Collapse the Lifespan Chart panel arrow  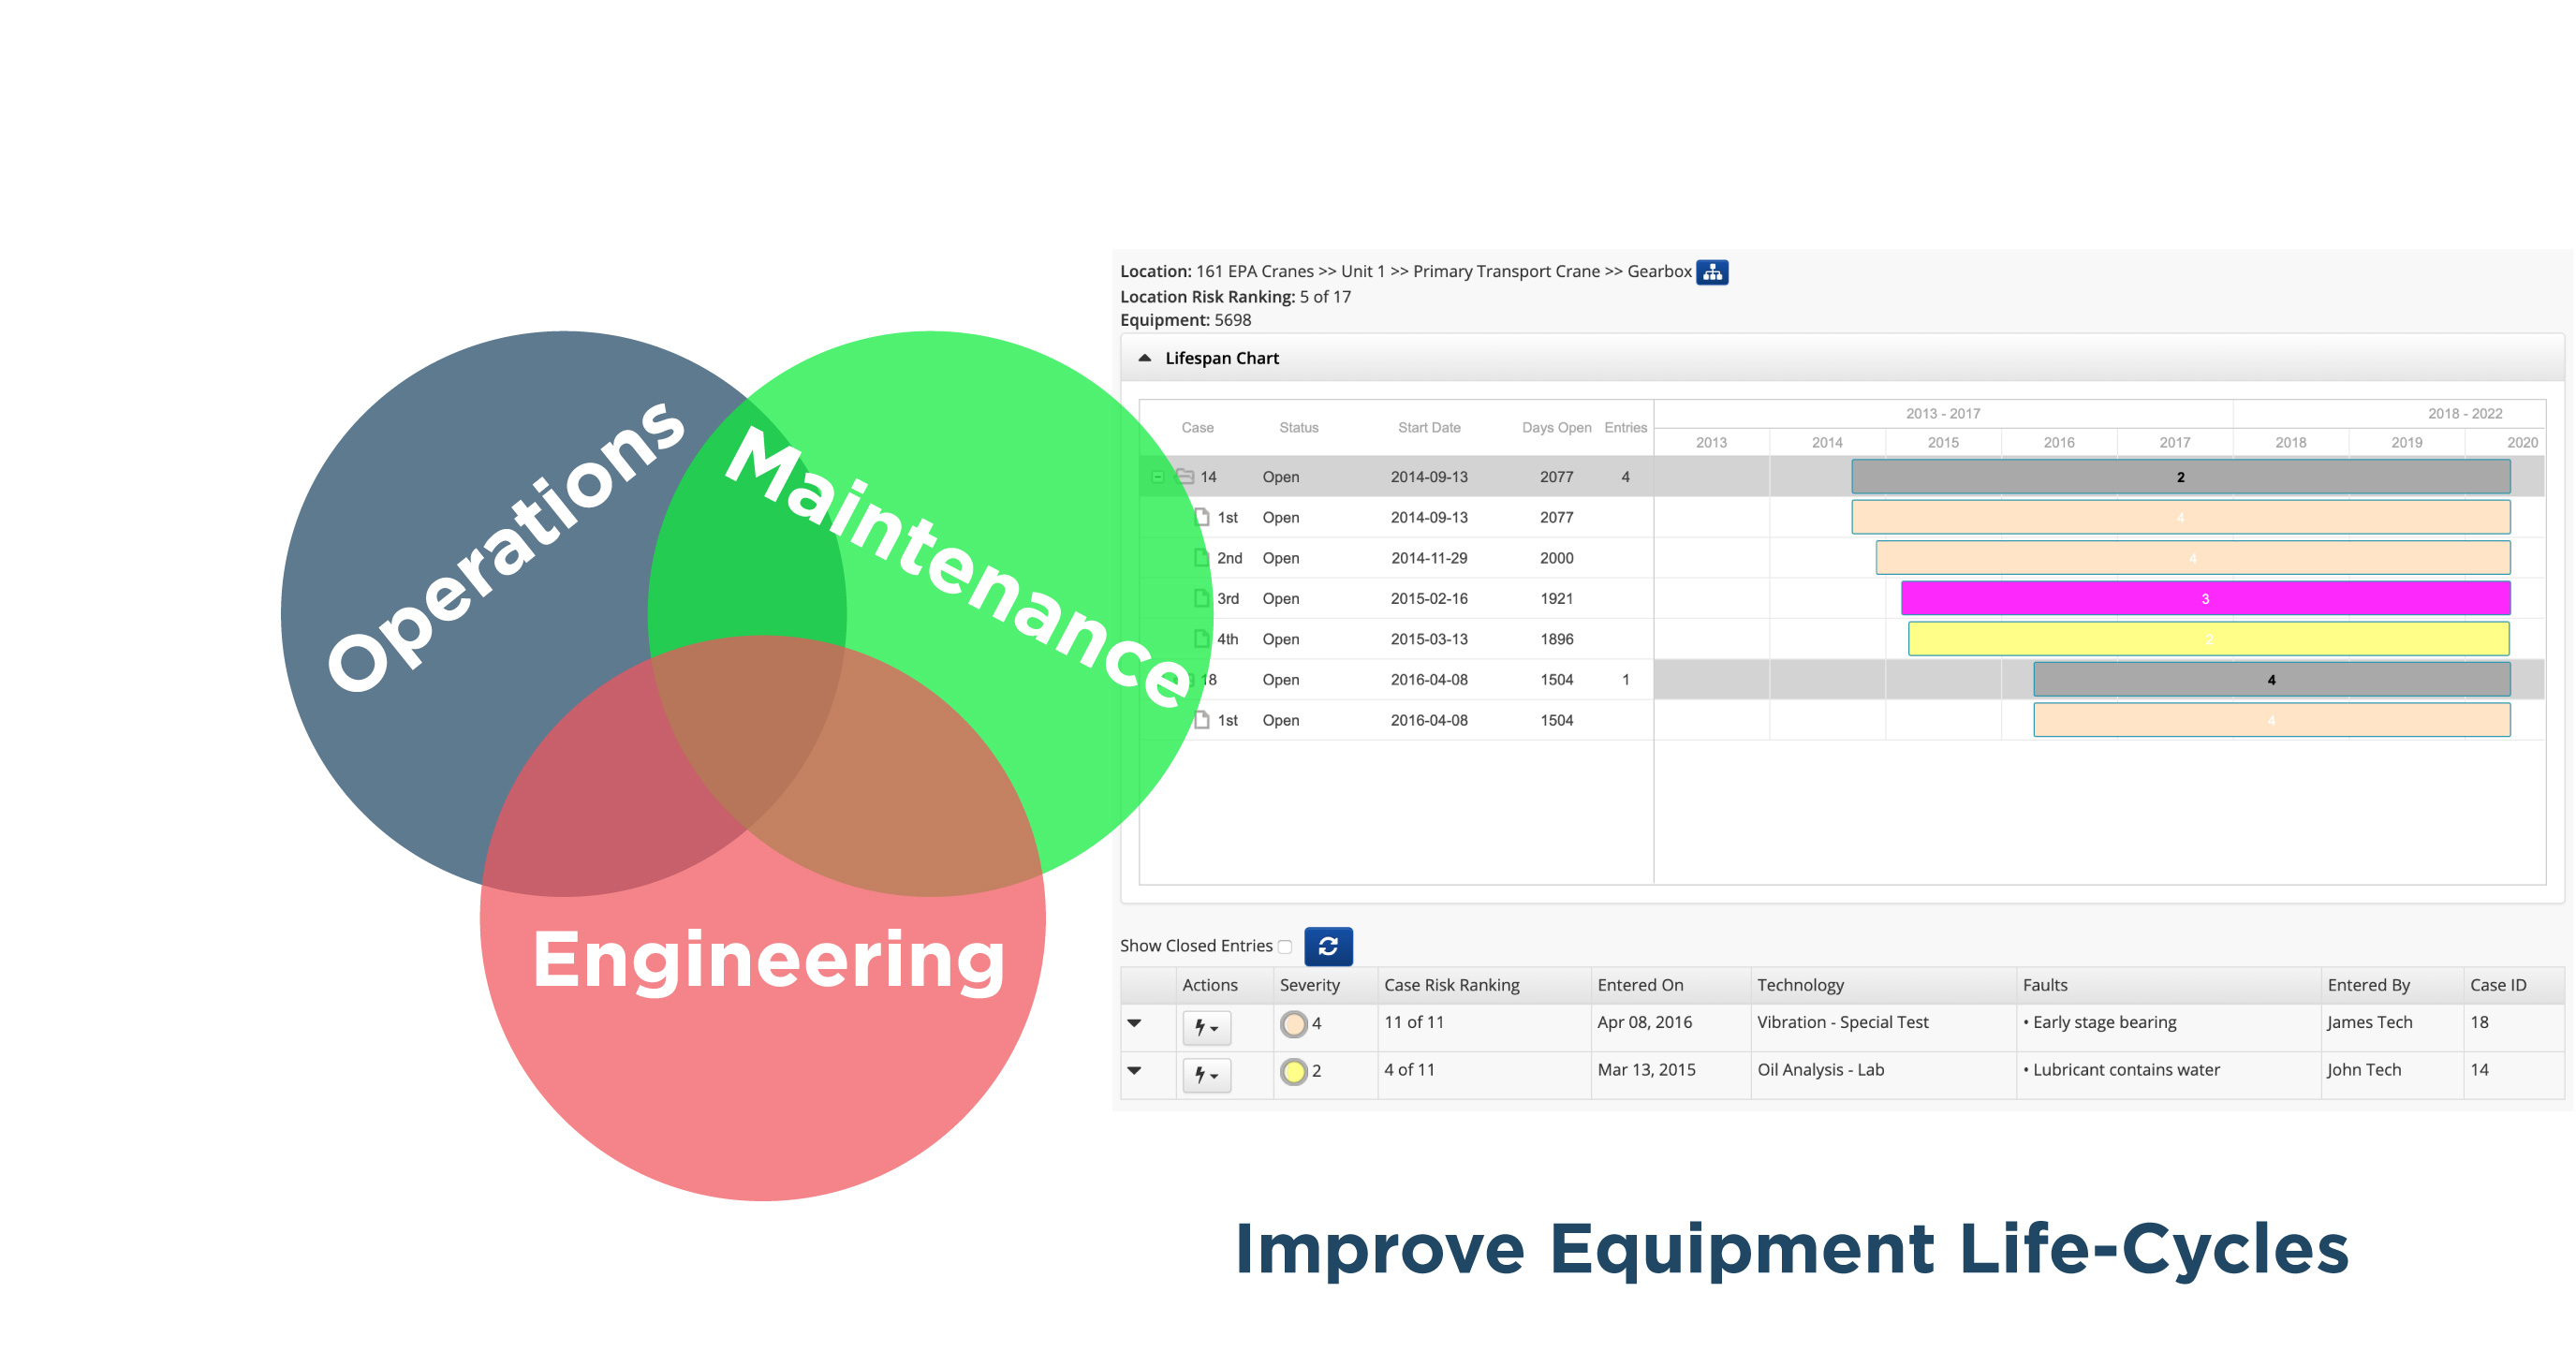coord(1145,358)
